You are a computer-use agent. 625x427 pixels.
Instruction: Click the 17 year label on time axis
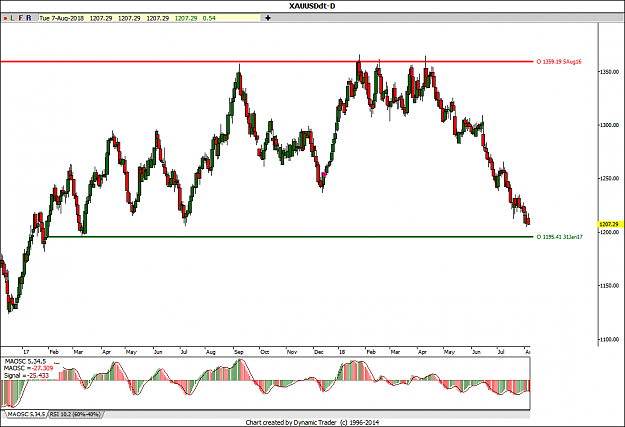click(26, 352)
